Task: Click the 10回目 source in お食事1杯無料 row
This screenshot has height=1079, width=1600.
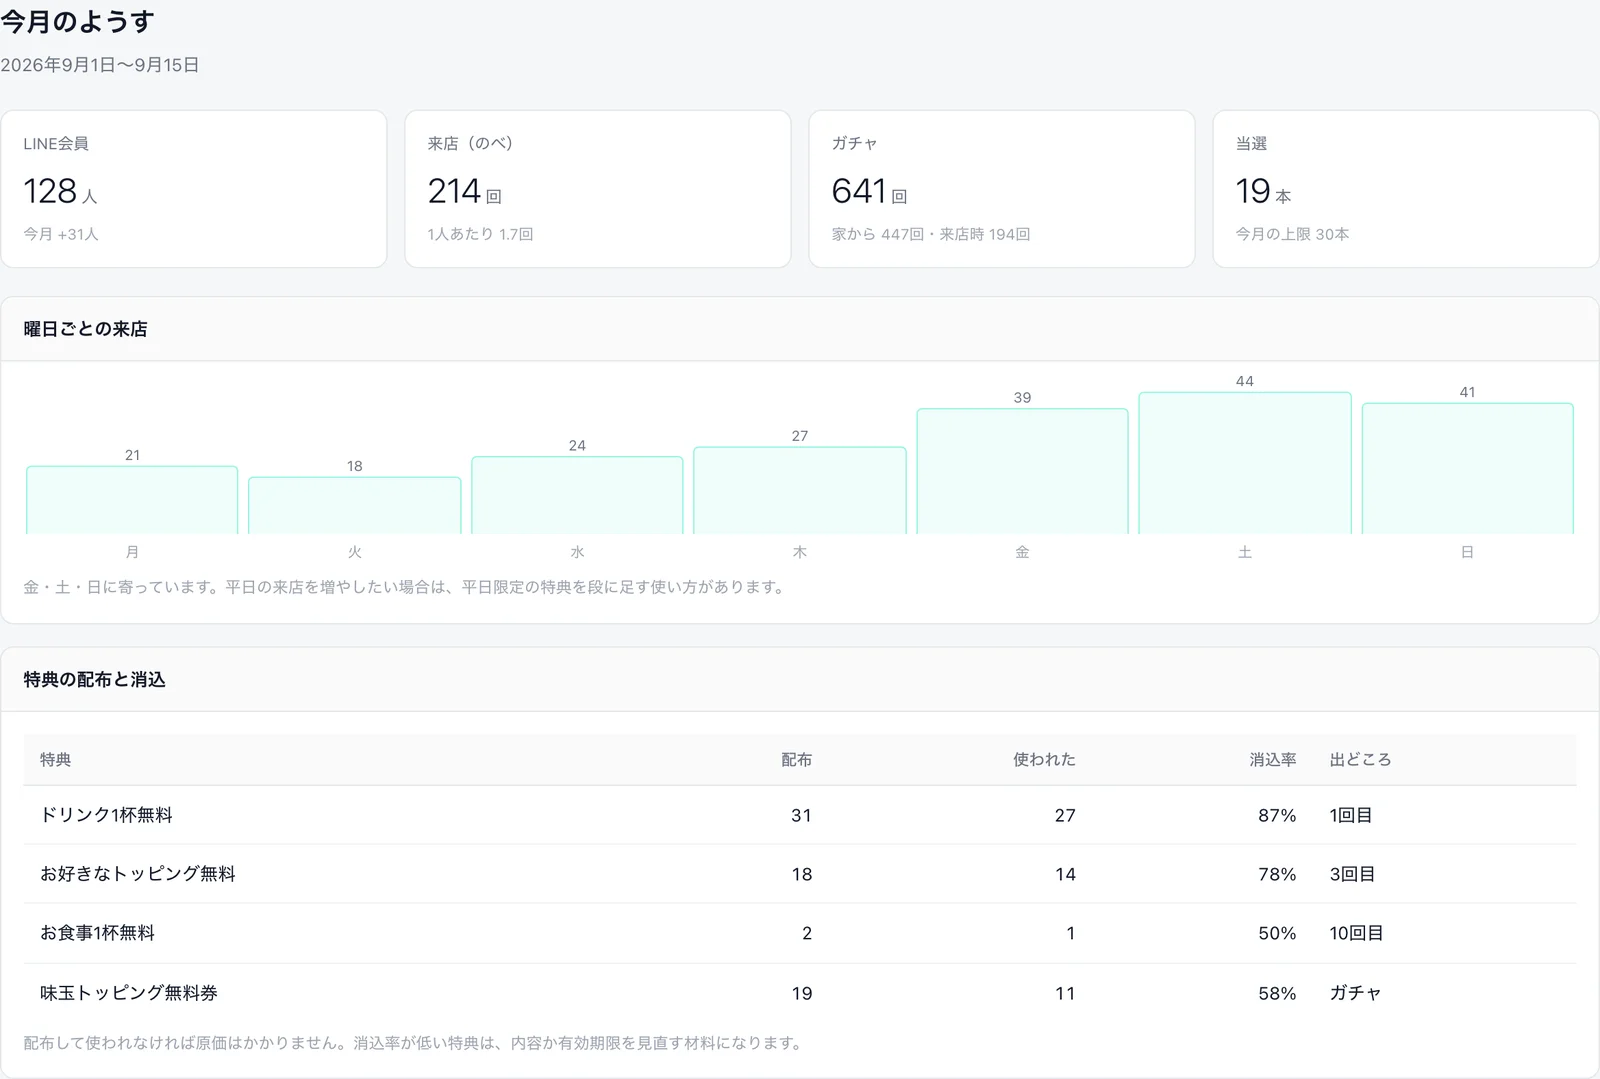Action: pos(1356,933)
